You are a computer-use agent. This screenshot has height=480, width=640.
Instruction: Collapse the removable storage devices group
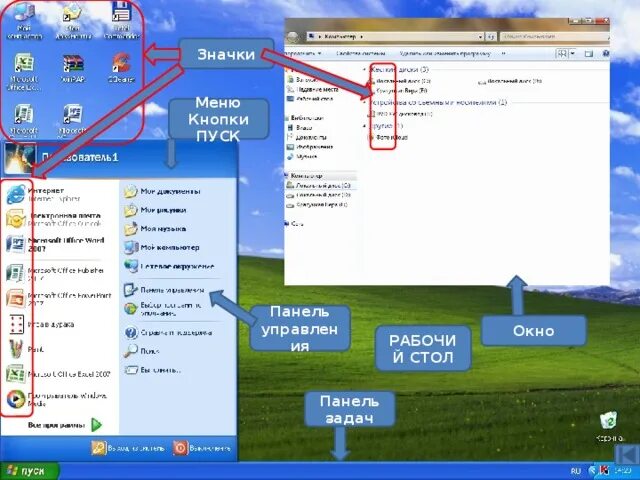coord(365,103)
